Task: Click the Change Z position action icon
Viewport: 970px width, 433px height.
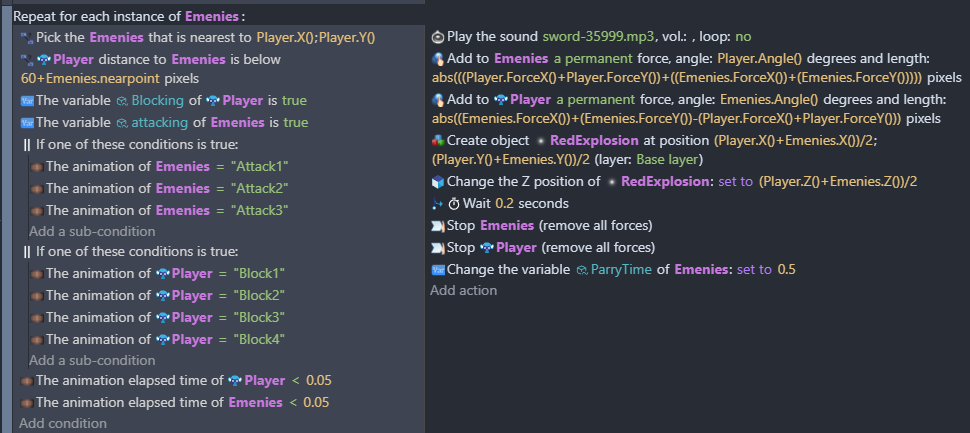Action: [437, 182]
